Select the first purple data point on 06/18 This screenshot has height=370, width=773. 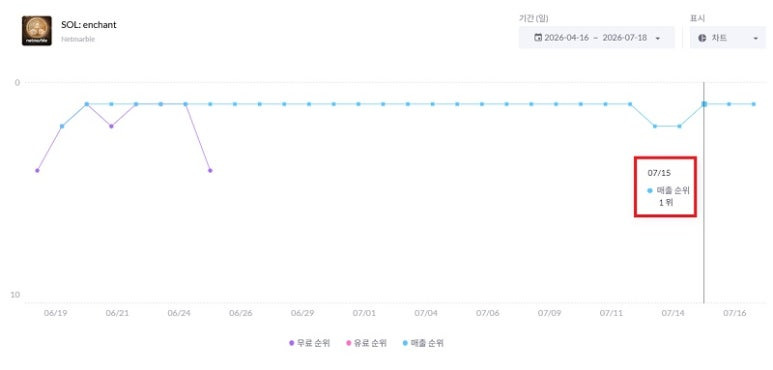point(37,170)
